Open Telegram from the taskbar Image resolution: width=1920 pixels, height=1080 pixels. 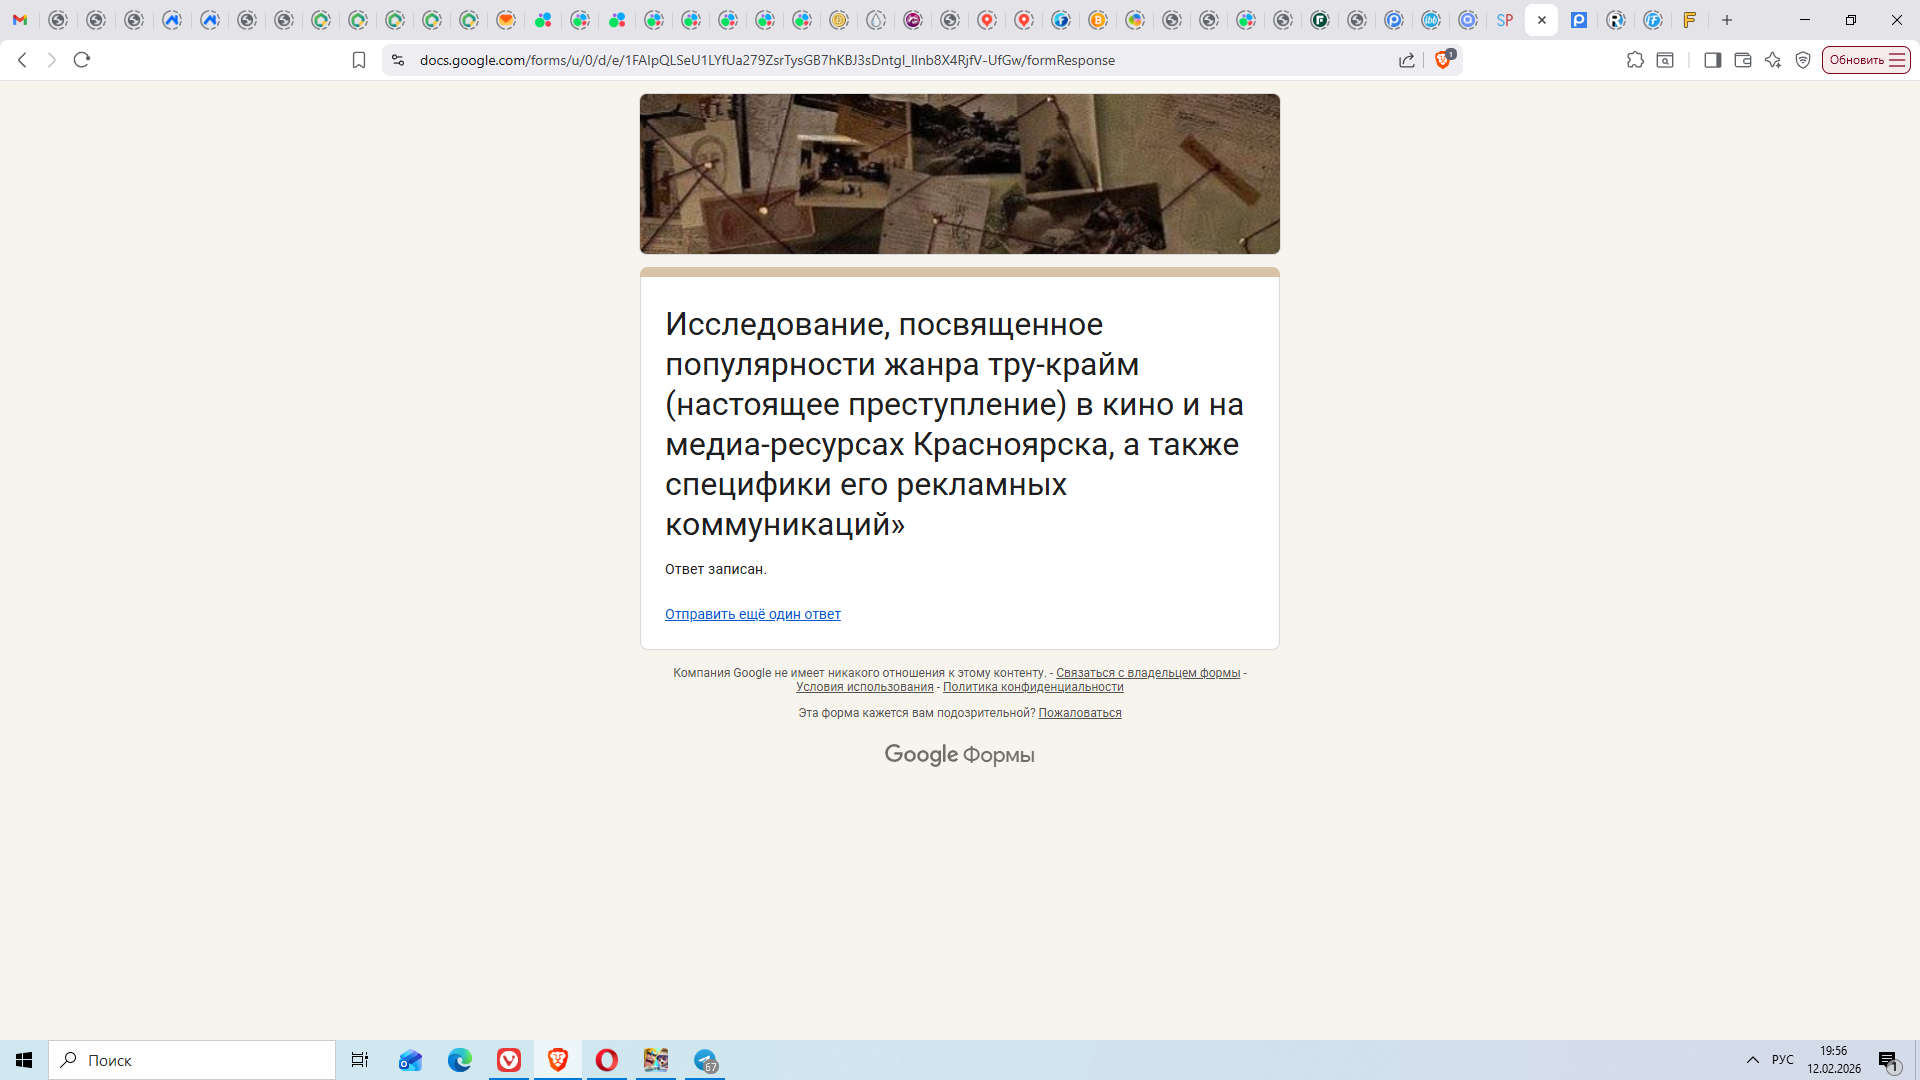pyautogui.click(x=705, y=1060)
